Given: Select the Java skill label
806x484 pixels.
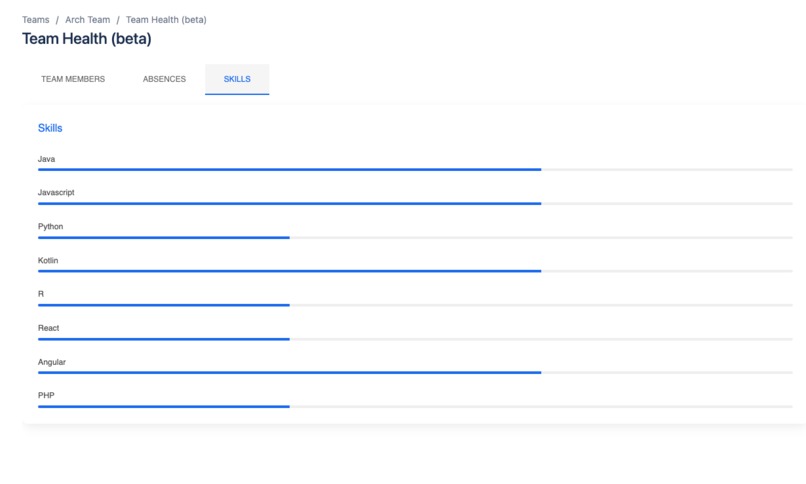Looking at the screenshot, I should pos(46,159).
